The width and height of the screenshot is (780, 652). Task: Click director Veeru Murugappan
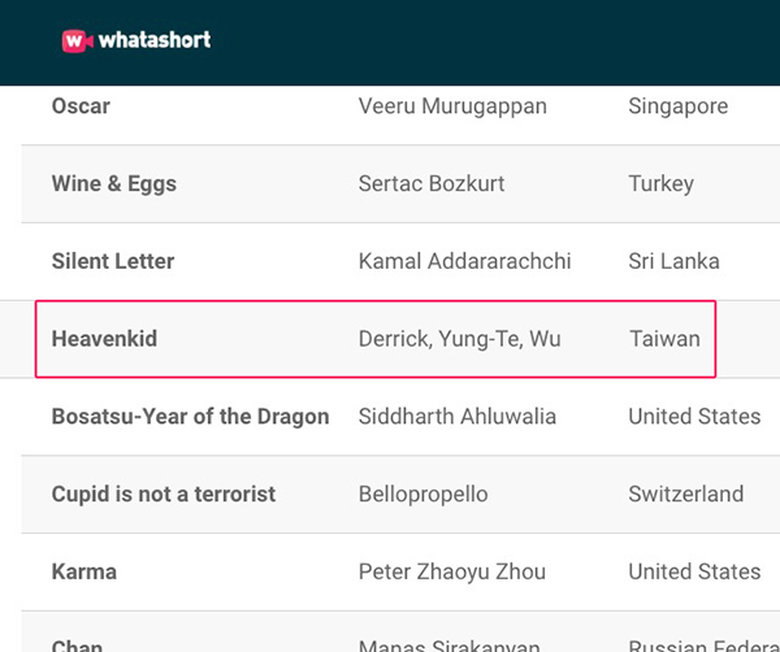tap(452, 106)
